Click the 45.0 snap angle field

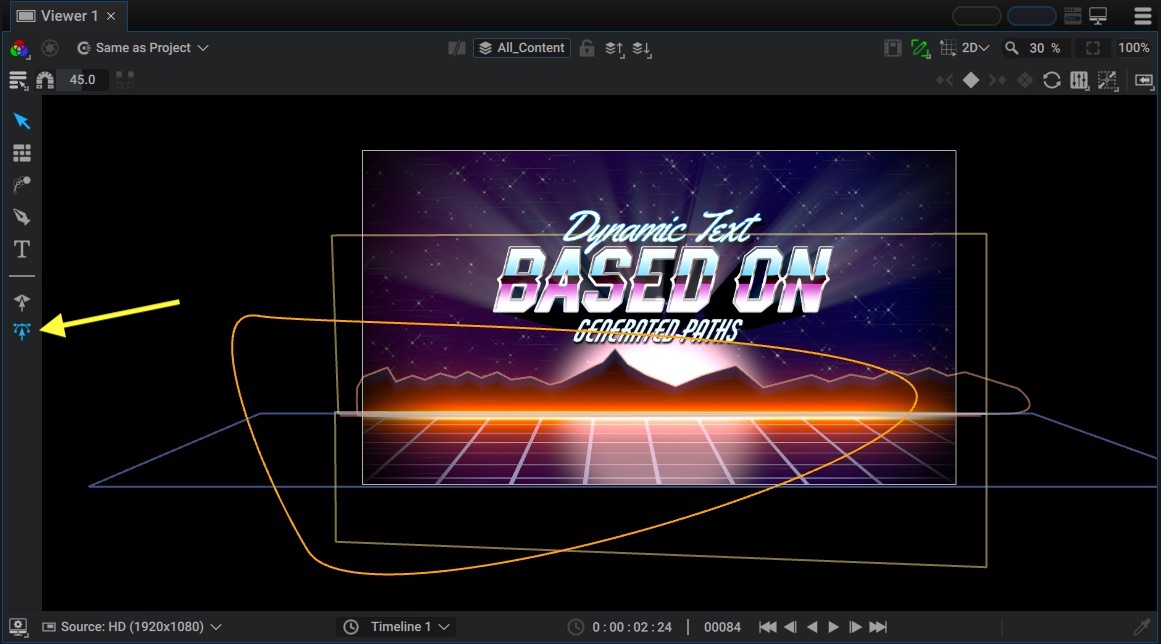(83, 80)
